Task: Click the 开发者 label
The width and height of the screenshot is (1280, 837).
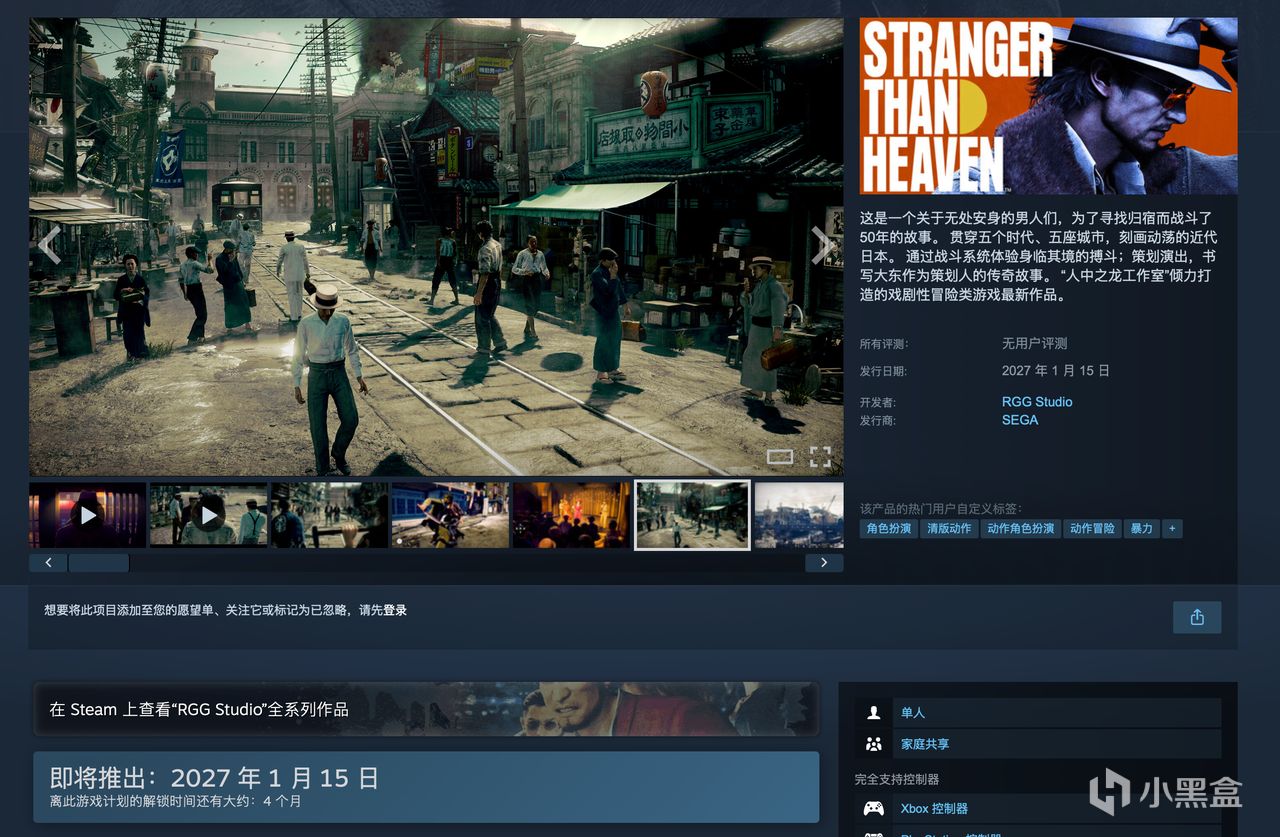Action: tap(878, 402)
